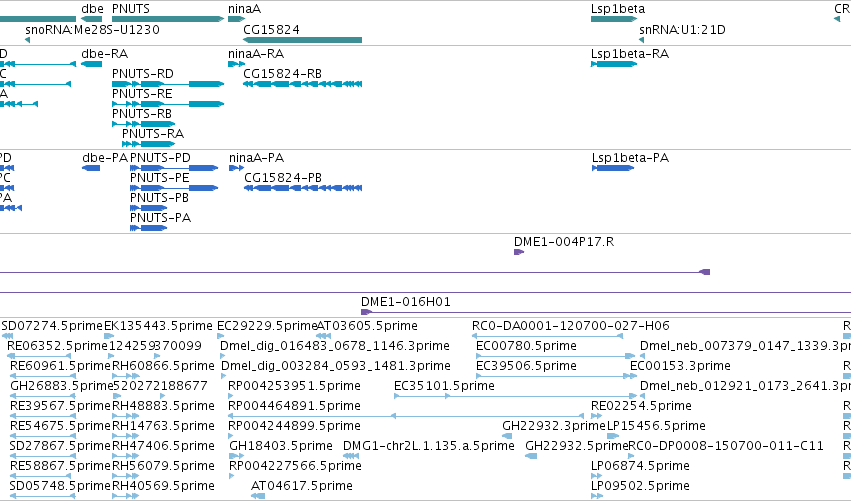Select the Lsp1beta gene bar

click(614, 19)
